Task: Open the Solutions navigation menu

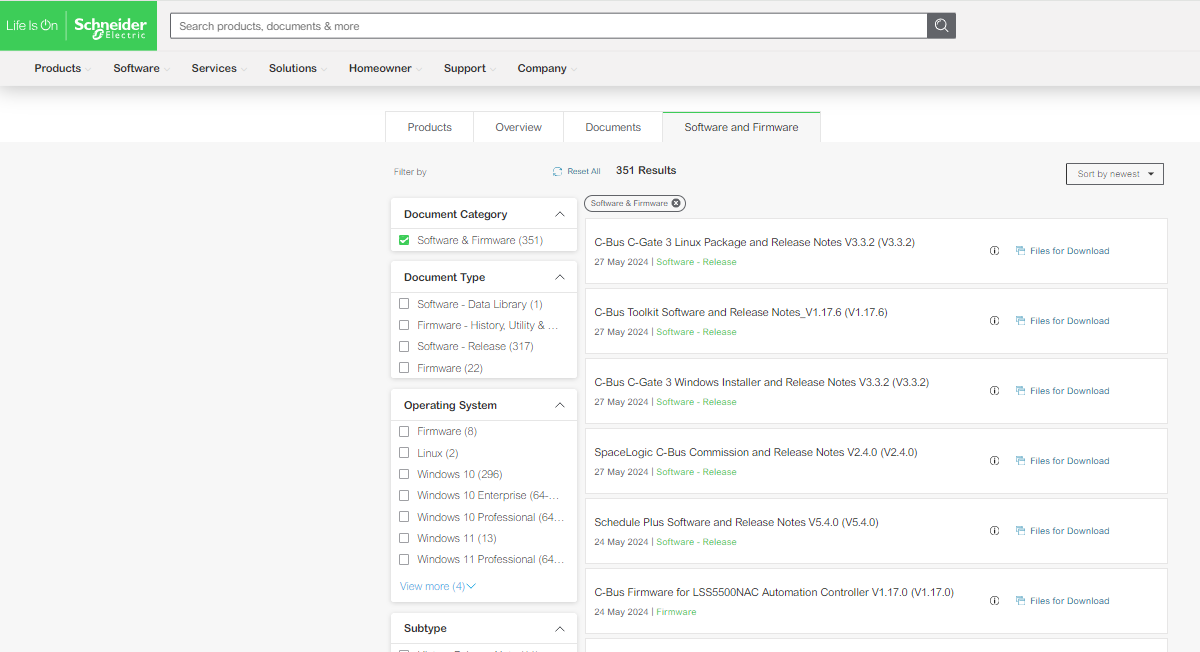Action: pyautogui.click(x=298, y=68)
